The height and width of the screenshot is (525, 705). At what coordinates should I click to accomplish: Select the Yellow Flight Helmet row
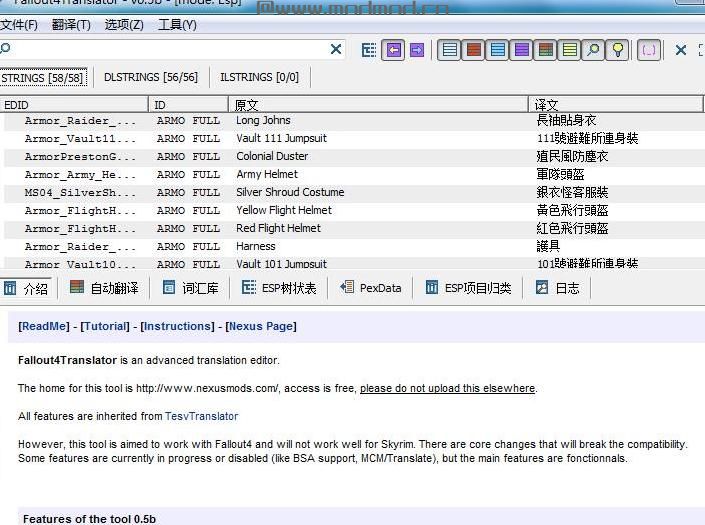coord(354,210)
